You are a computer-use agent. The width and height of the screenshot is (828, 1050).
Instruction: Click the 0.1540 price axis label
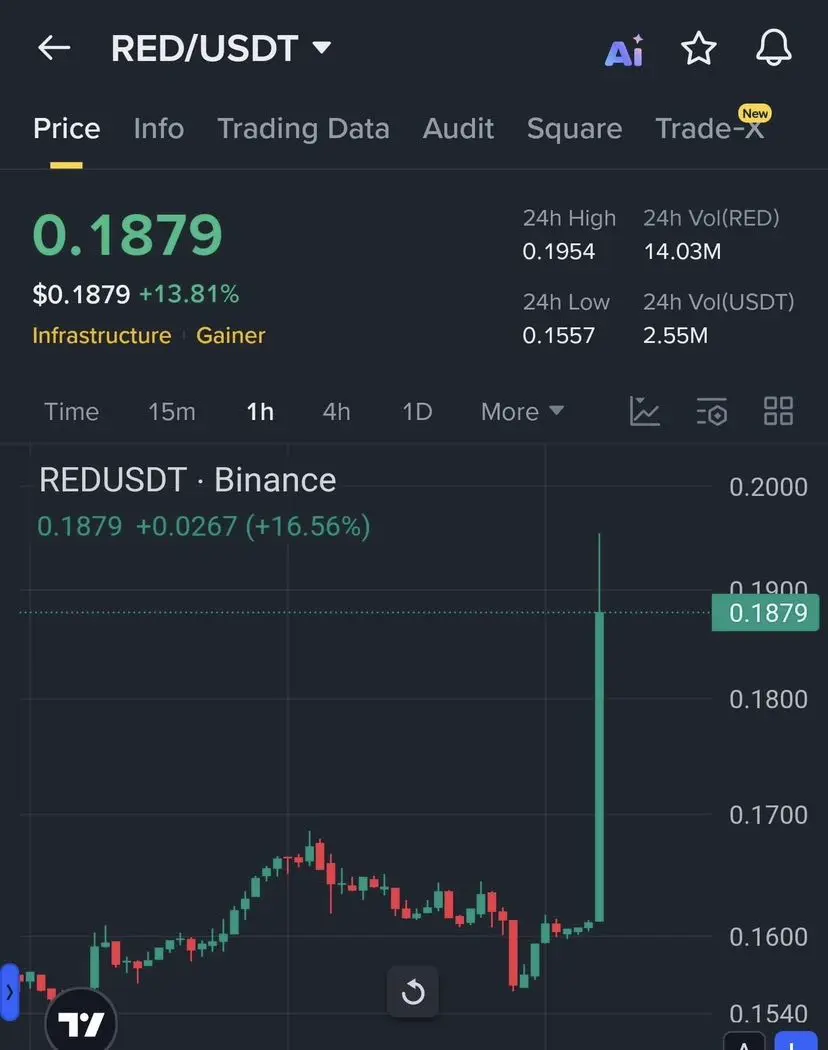click(x=768, y=1014)
